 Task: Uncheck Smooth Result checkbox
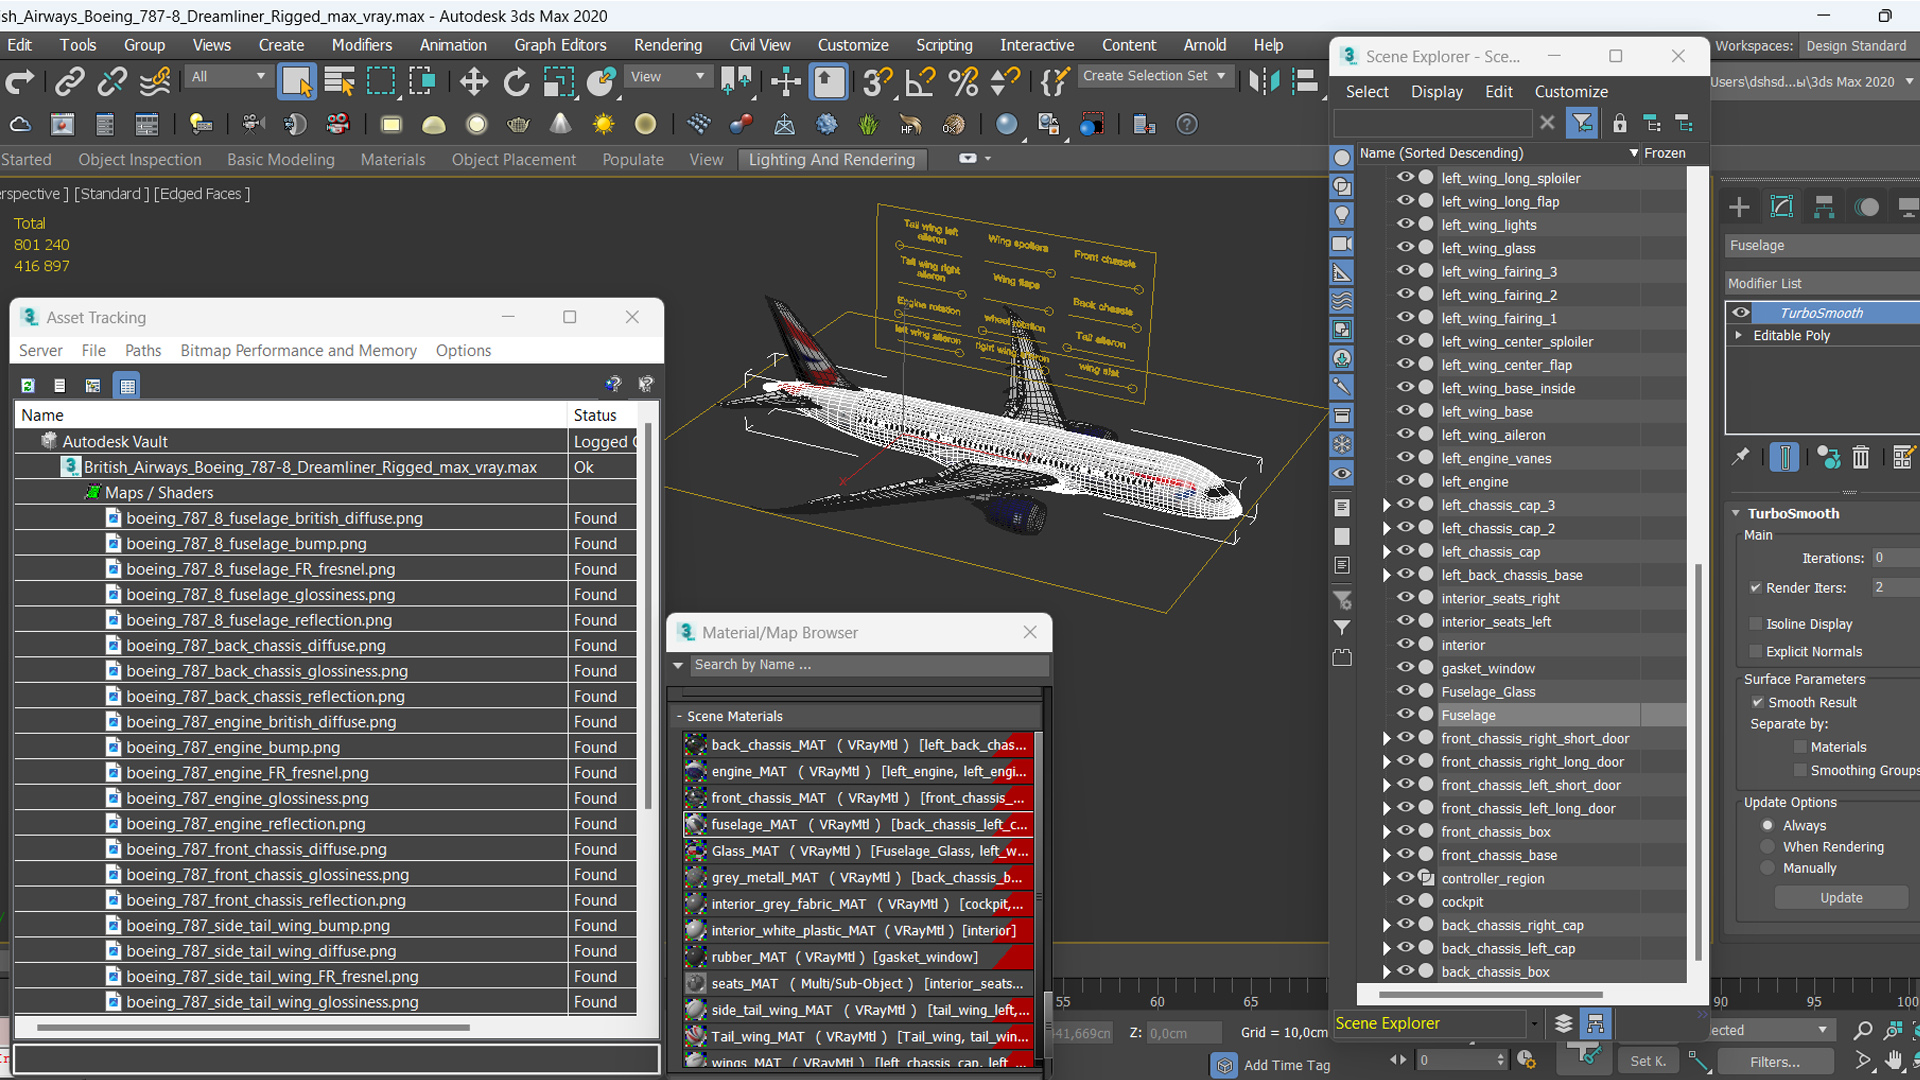tap(1757, 703)
